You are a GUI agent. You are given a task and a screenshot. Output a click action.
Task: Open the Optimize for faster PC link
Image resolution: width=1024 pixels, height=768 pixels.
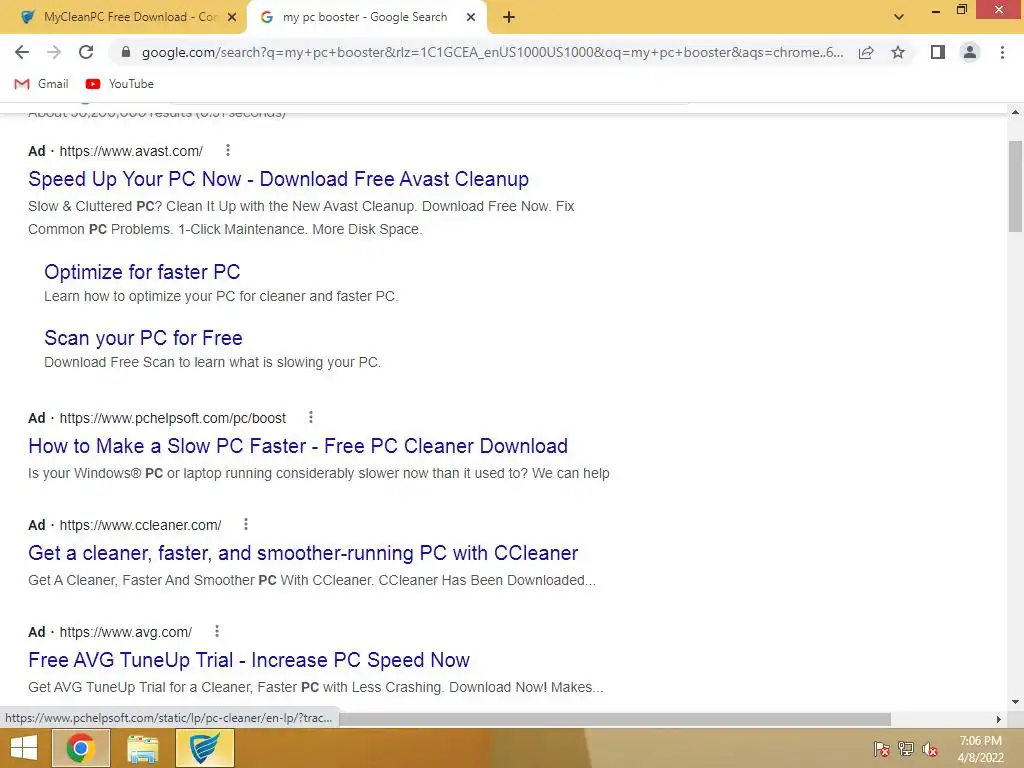[142, 272]
